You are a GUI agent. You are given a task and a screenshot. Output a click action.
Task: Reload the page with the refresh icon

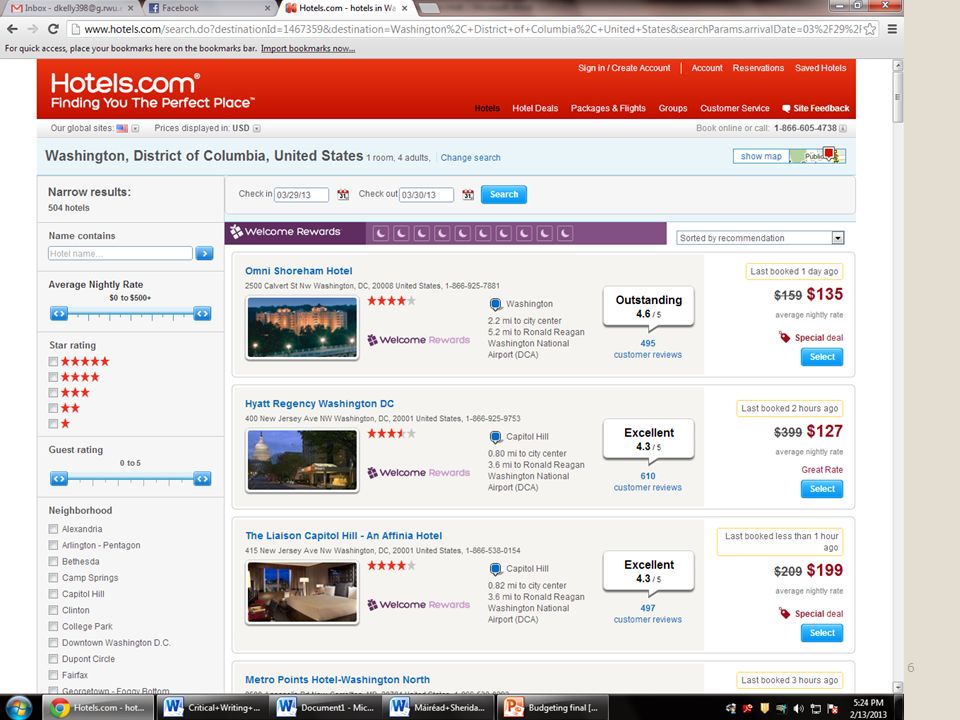pyautogui.click(x=53, y=29)
